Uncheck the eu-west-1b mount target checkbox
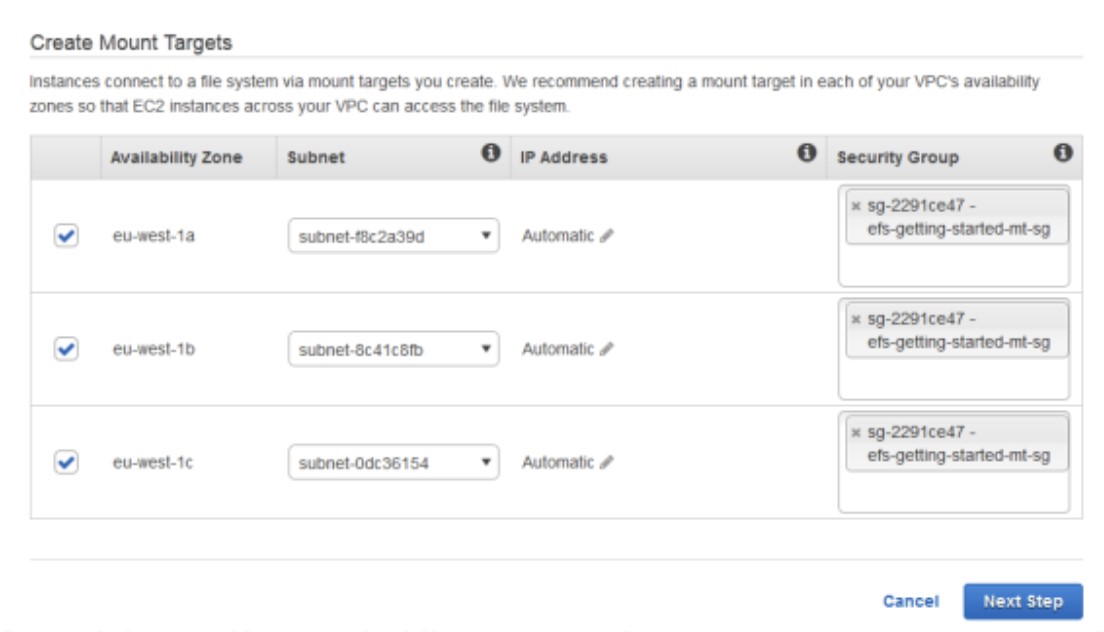 click(65, 349)
